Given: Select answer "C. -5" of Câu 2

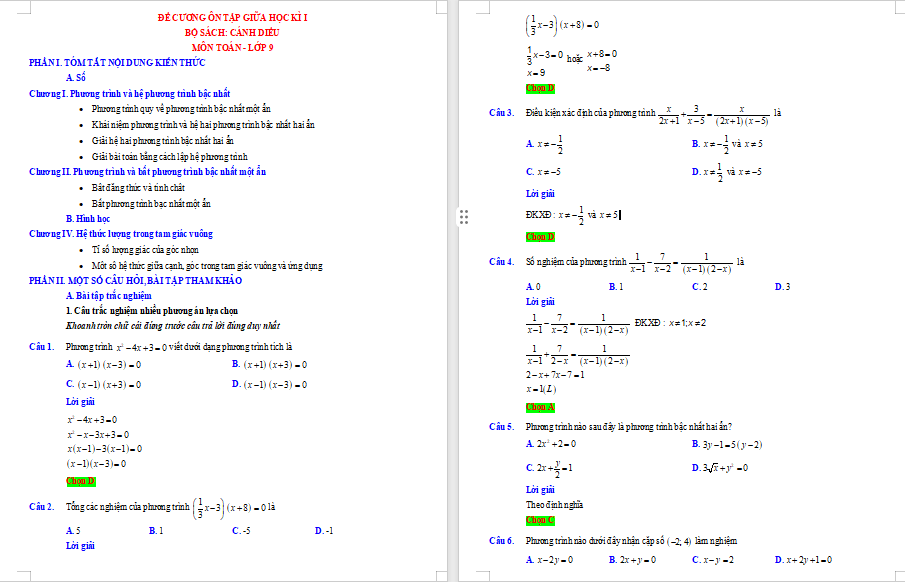Looking at the screenshot, I should tap(241, 531).
